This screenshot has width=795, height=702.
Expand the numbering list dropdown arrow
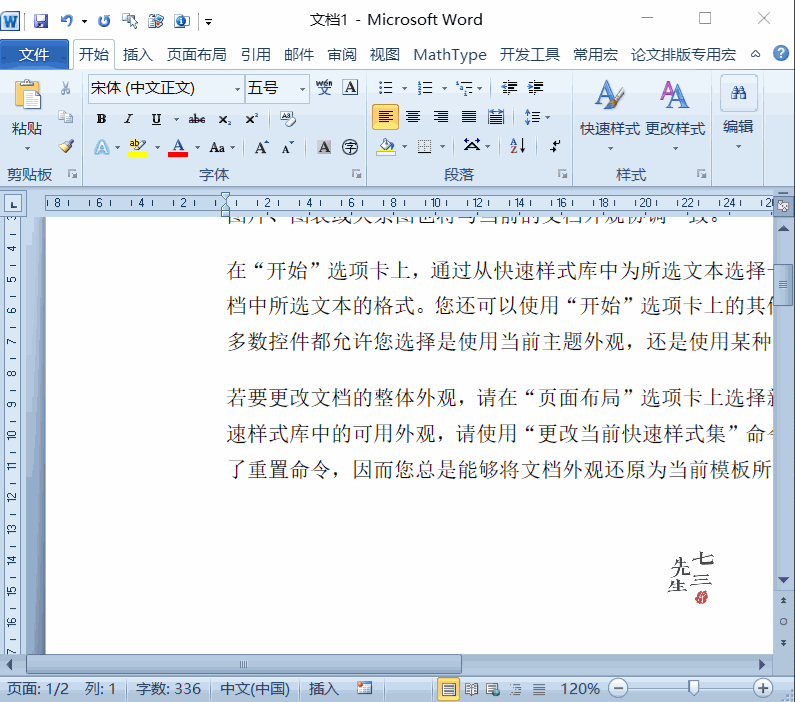click(444, 88)
